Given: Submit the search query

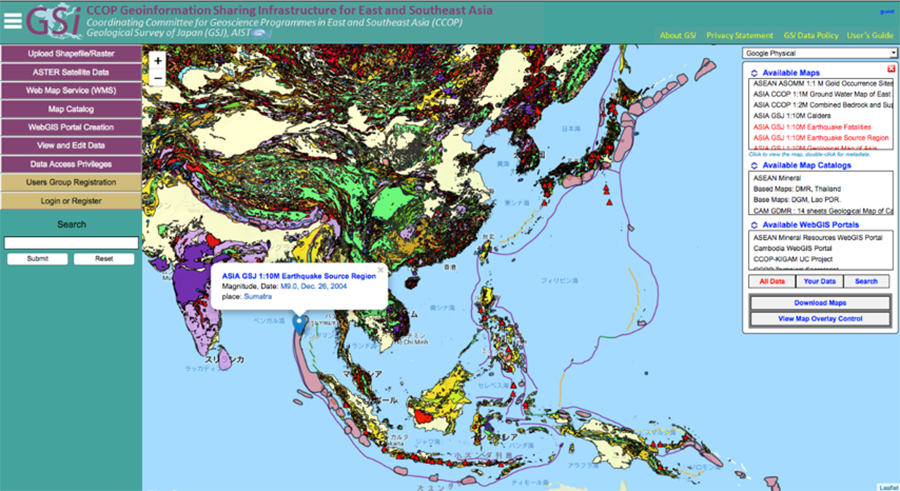Looking at the screenshot, I should point(37,259).
